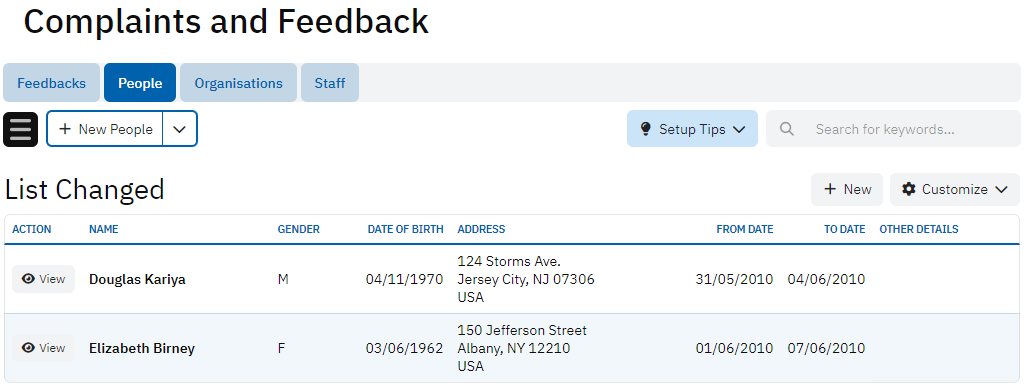This screenshot has width=1024, height=389.
Task: Open the Staff tab
Action: pyautogui.click(x=330, y=83)
